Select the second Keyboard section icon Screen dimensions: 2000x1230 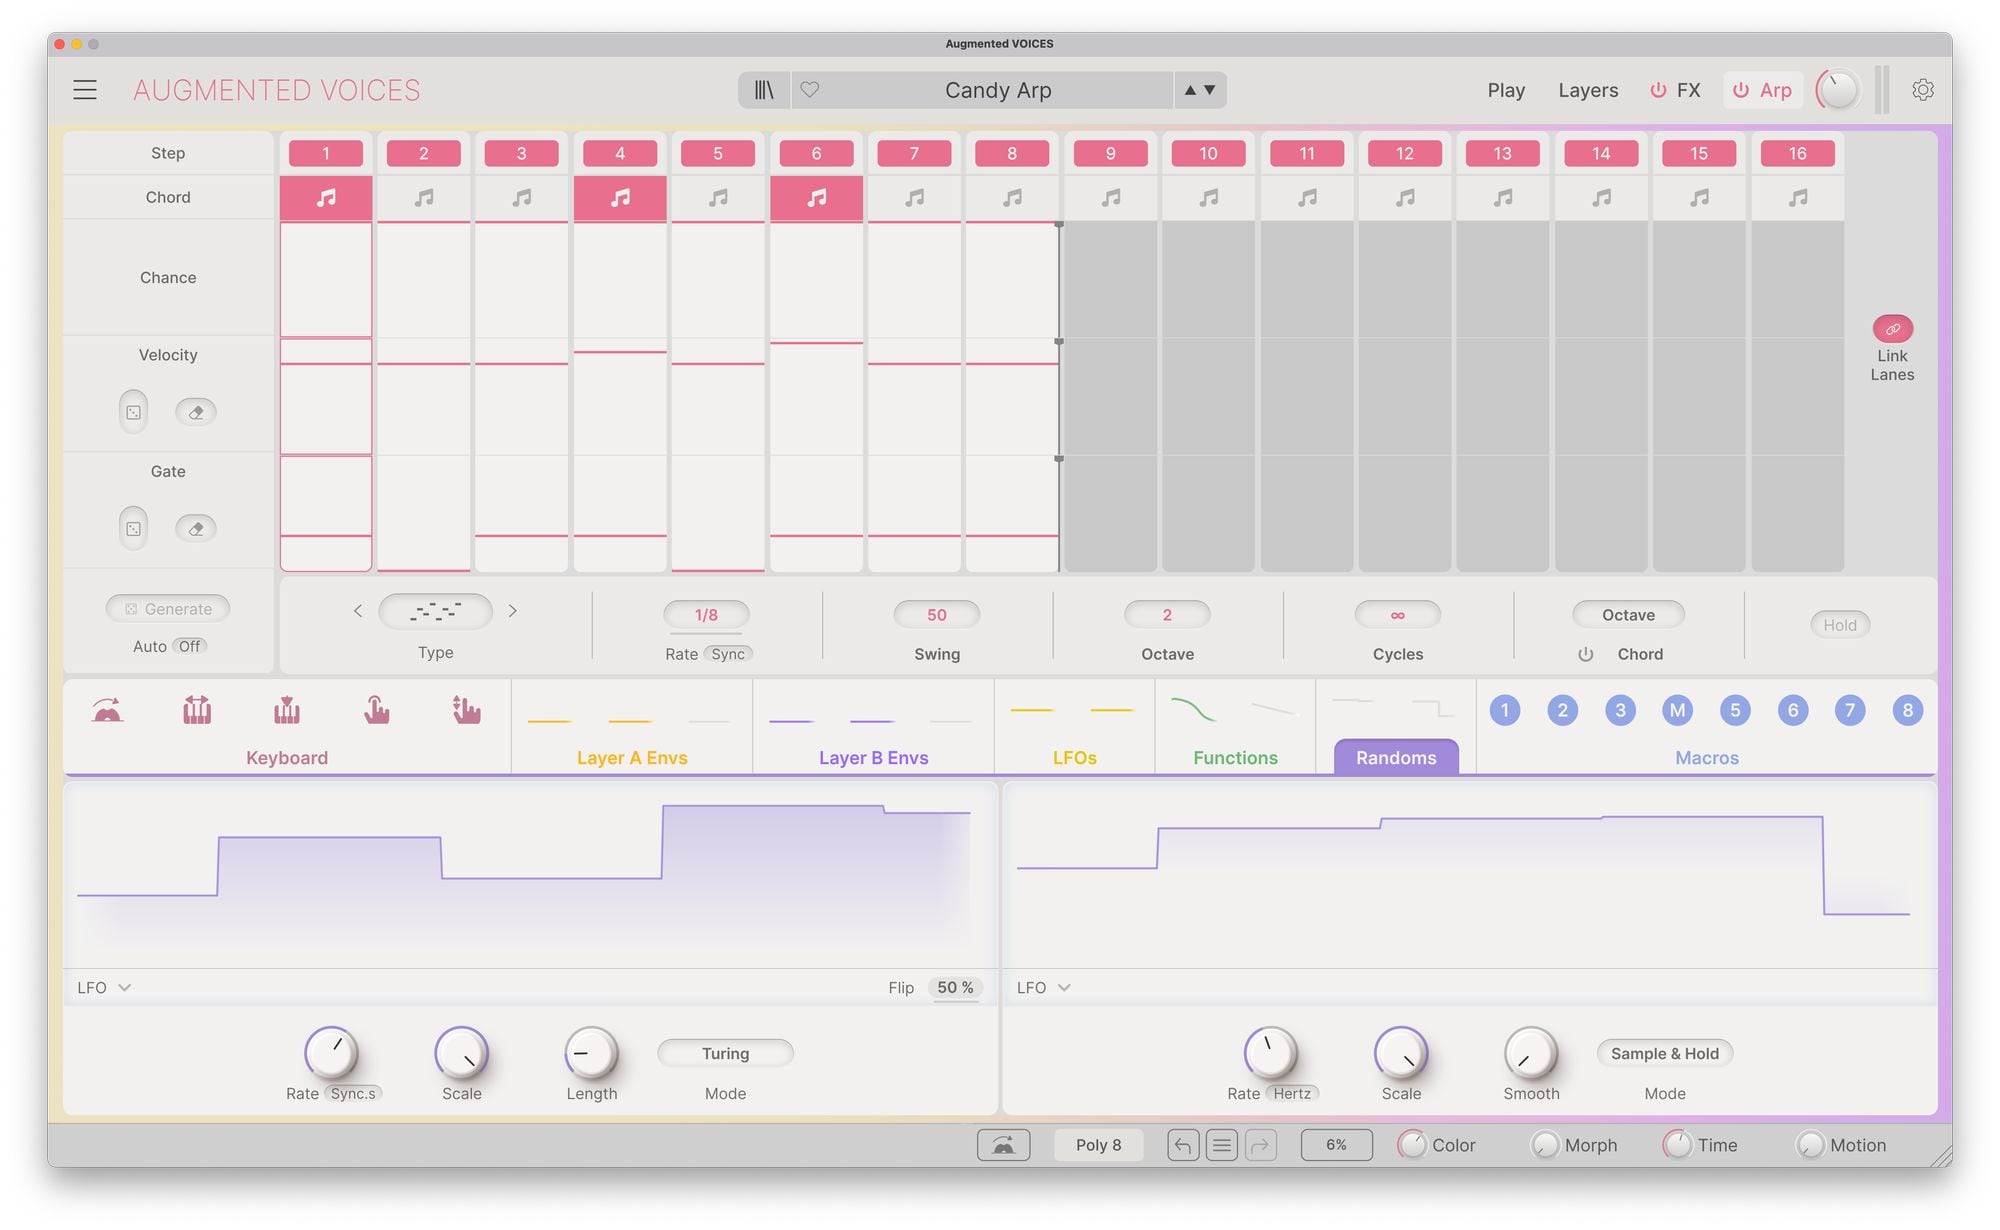[197, 710]
